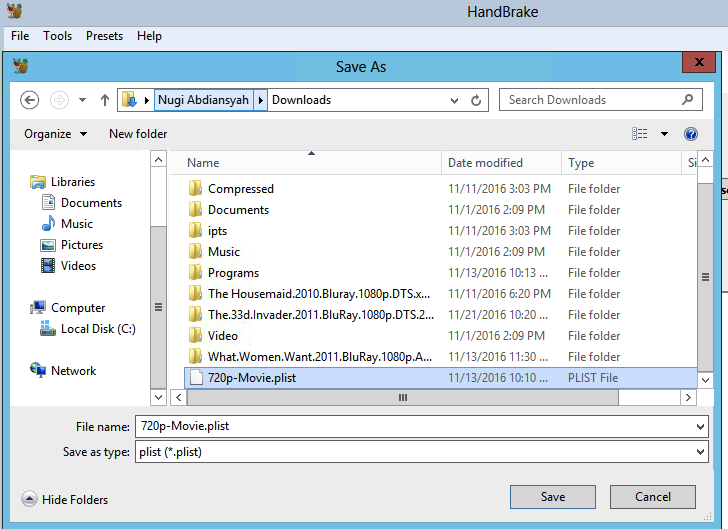Click the Compressed folder icon
This screenshot has height=529, width=728.
point(195,189)
